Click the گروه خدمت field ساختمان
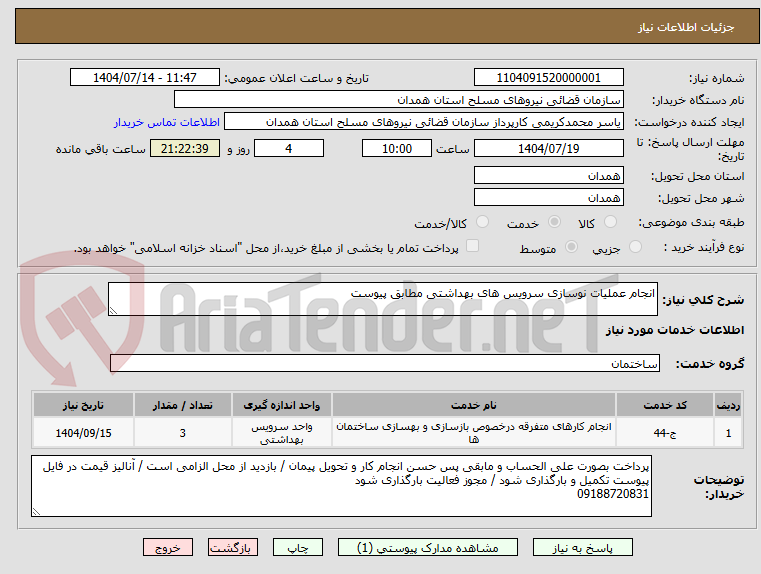 [385, 363]
